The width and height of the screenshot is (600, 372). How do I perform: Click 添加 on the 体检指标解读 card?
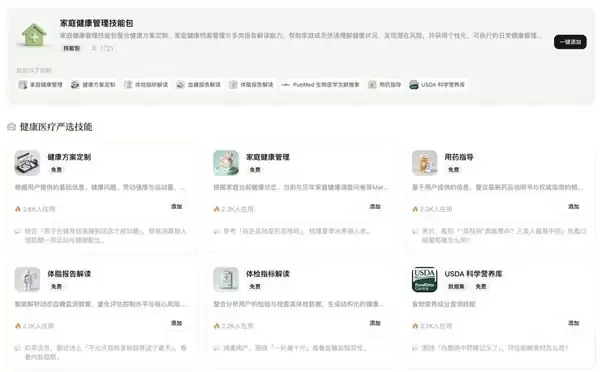[x=375, y=323]
